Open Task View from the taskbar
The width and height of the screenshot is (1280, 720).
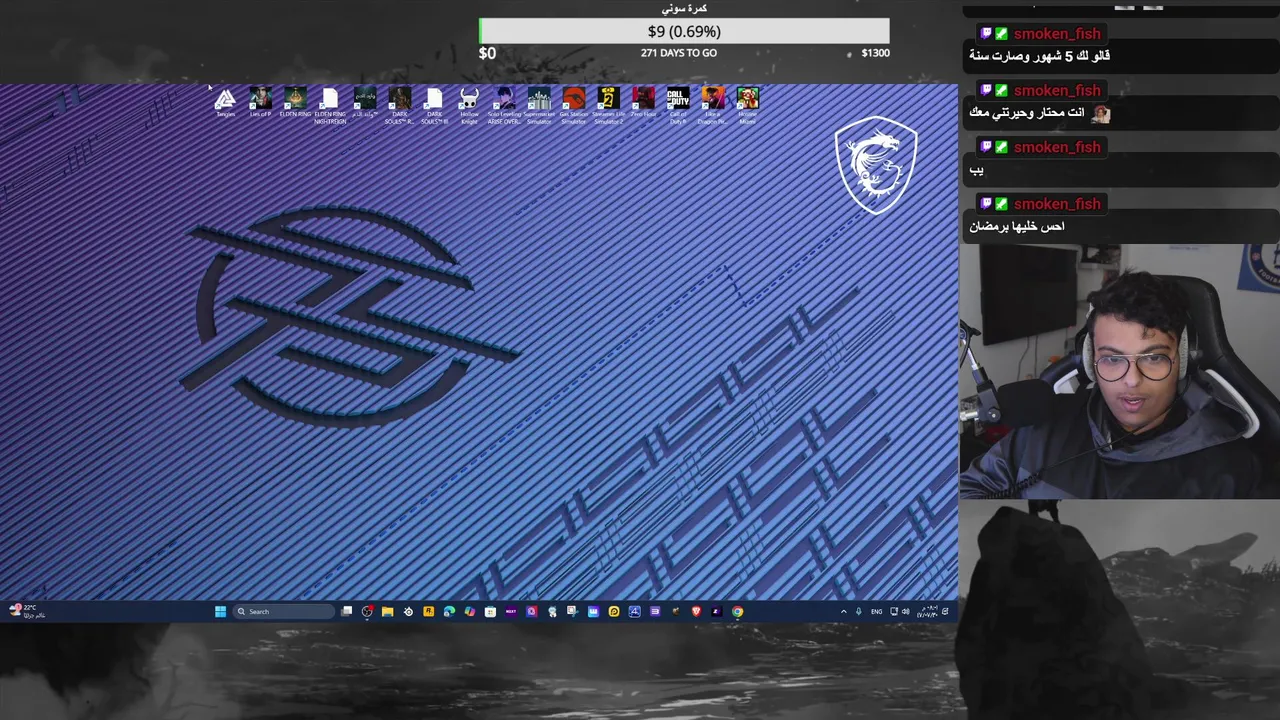pos(346,611)
